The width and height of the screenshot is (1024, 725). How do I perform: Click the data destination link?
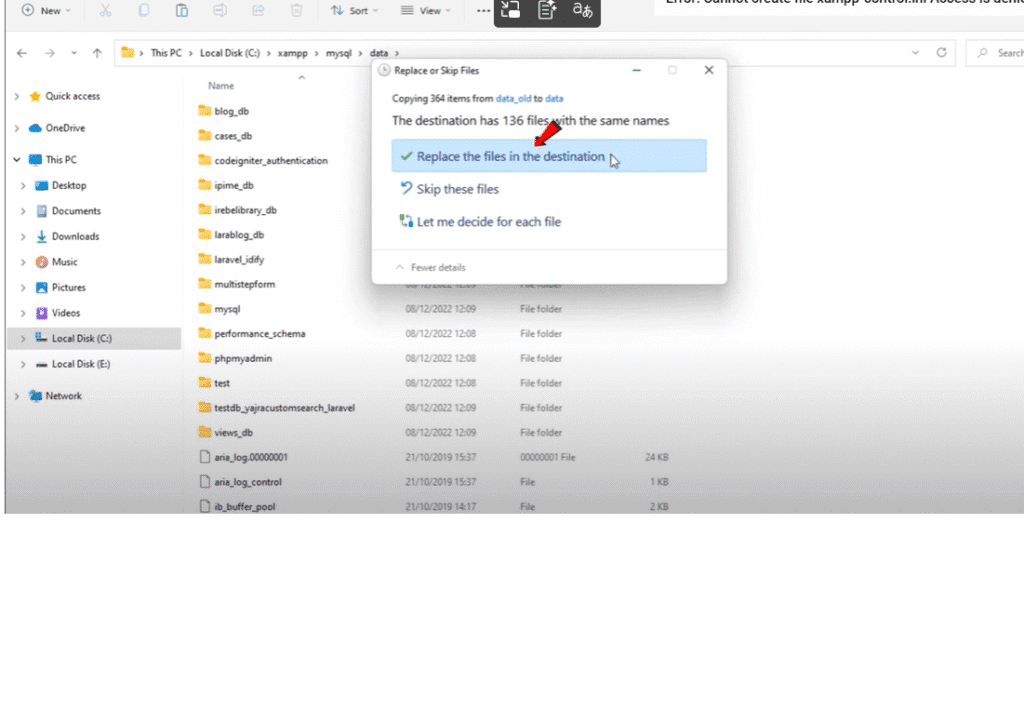click(x=554, y=99)
